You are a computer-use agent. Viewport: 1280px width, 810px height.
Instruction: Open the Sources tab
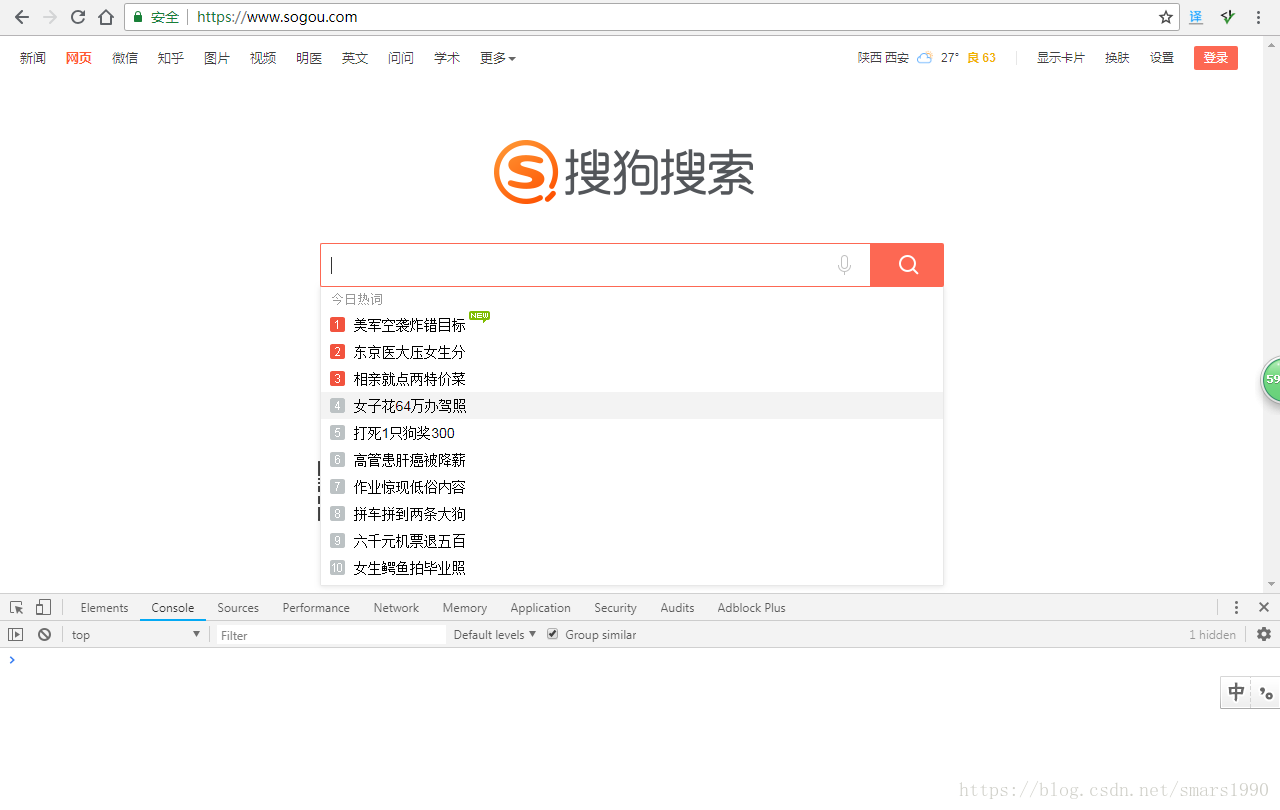[238, 607]
